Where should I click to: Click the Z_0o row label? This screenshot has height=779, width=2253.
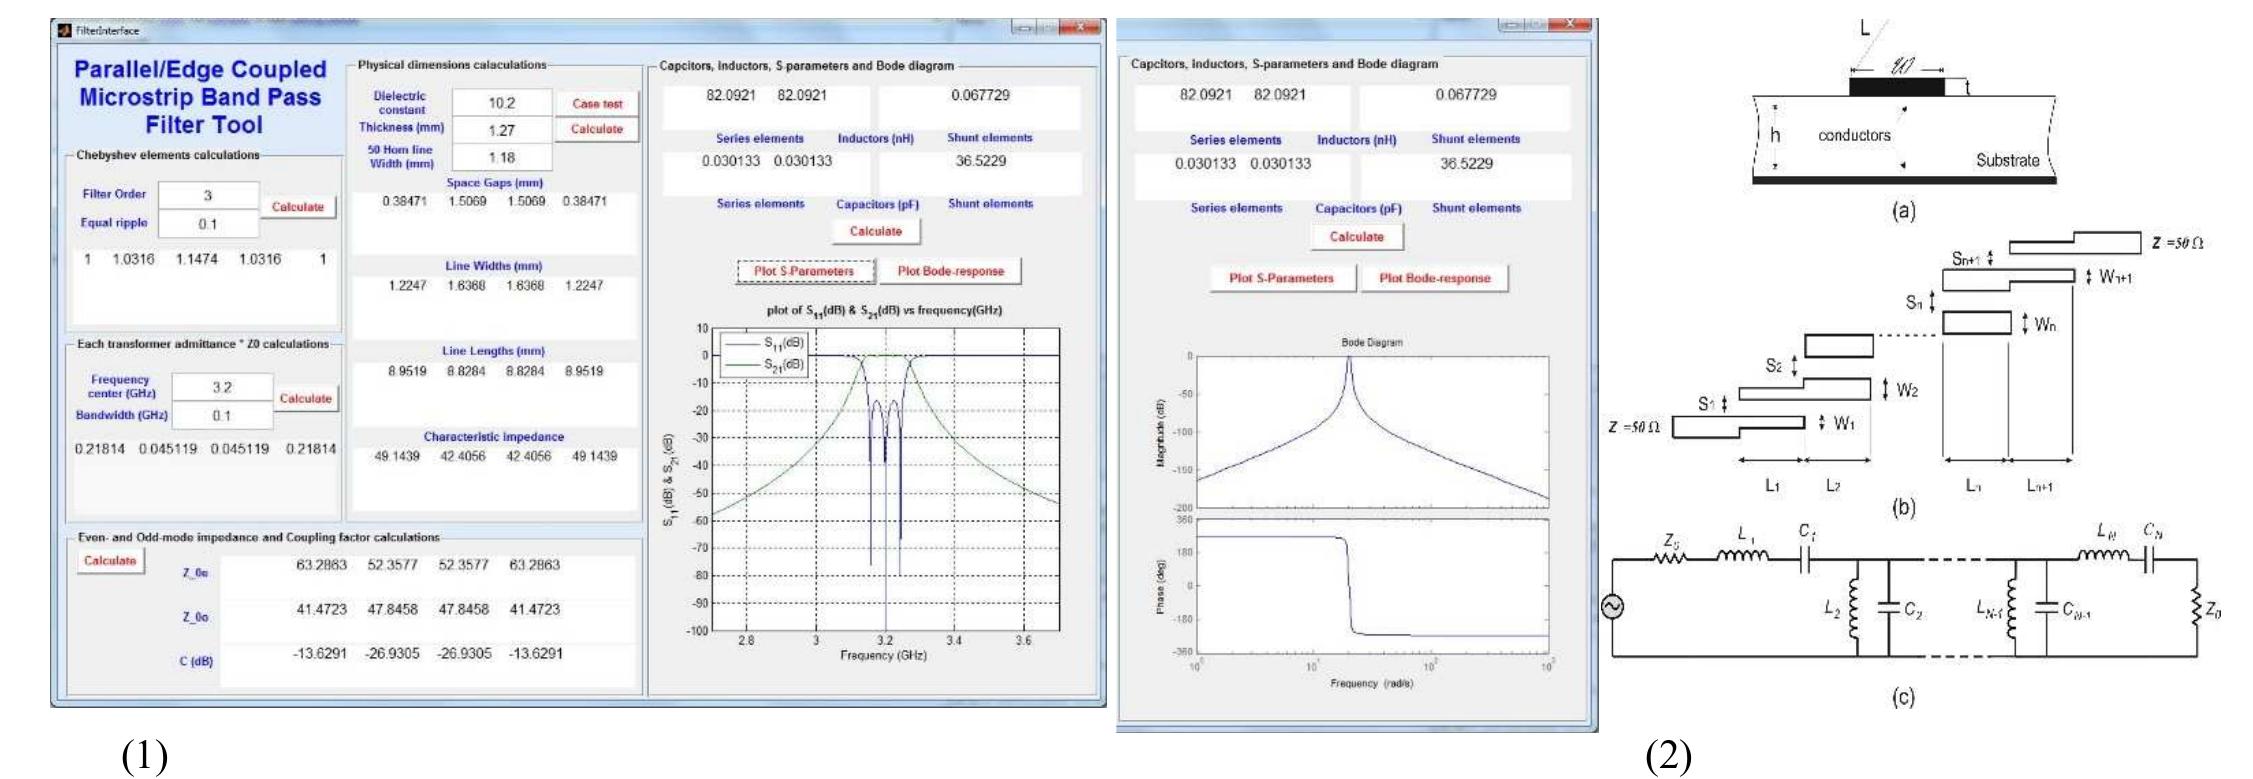pos(195,618)
